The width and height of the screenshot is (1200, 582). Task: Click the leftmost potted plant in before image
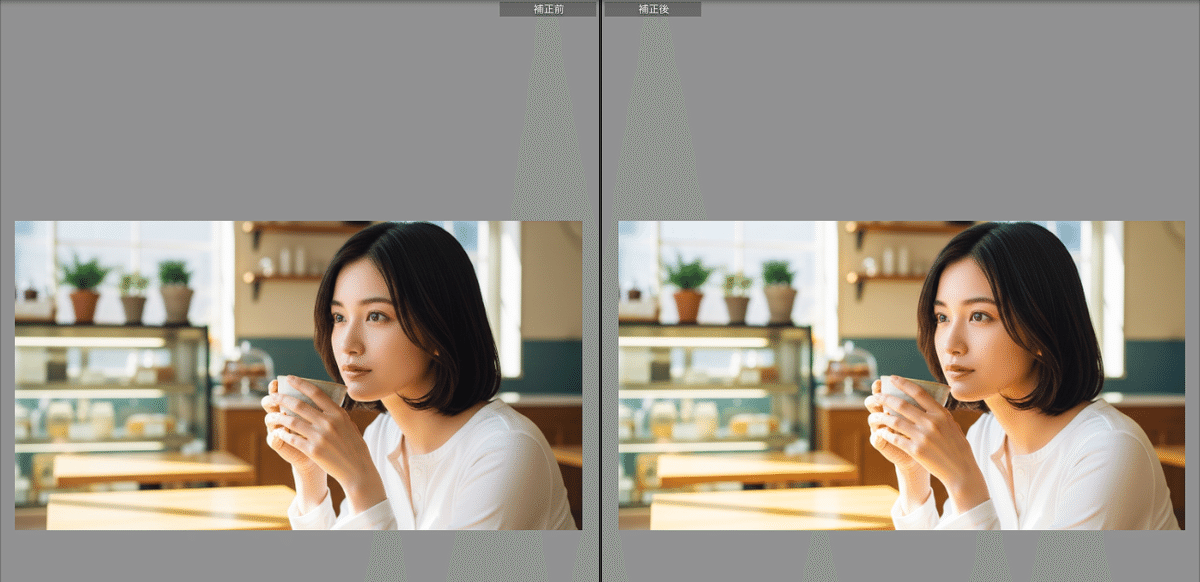click(84, 289)
